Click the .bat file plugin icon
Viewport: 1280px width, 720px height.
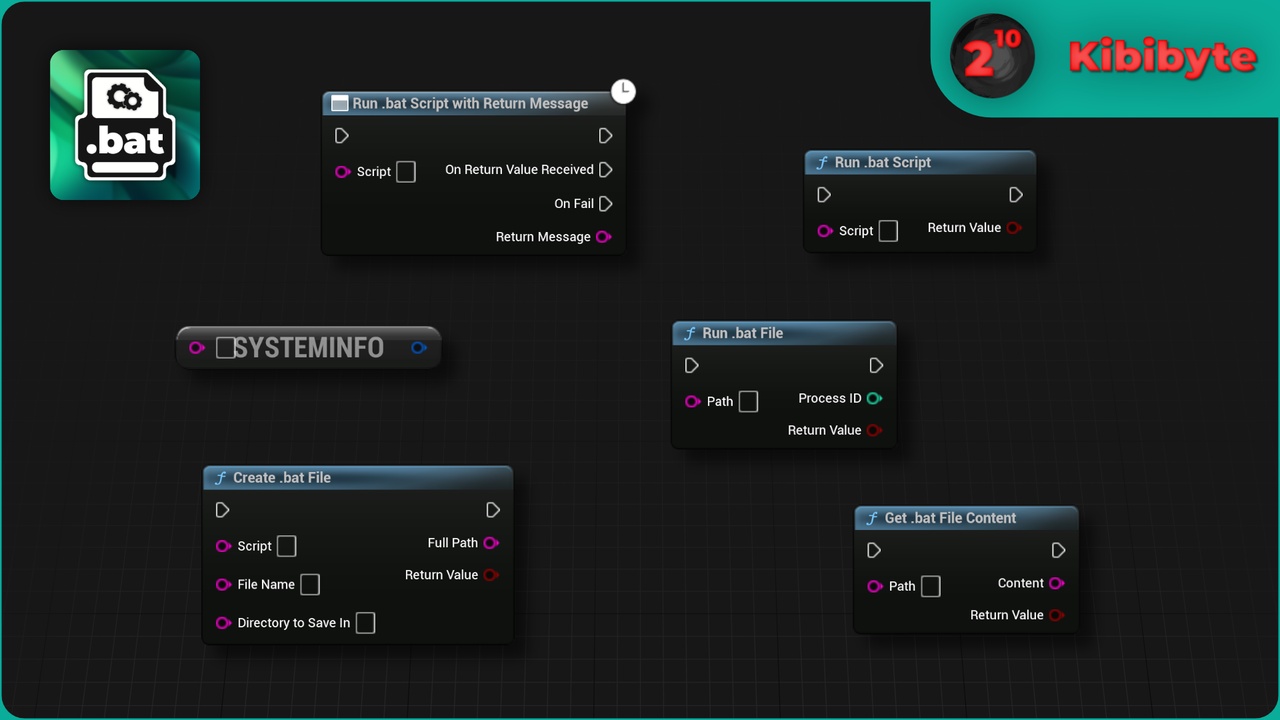click(x=125, y=125)
